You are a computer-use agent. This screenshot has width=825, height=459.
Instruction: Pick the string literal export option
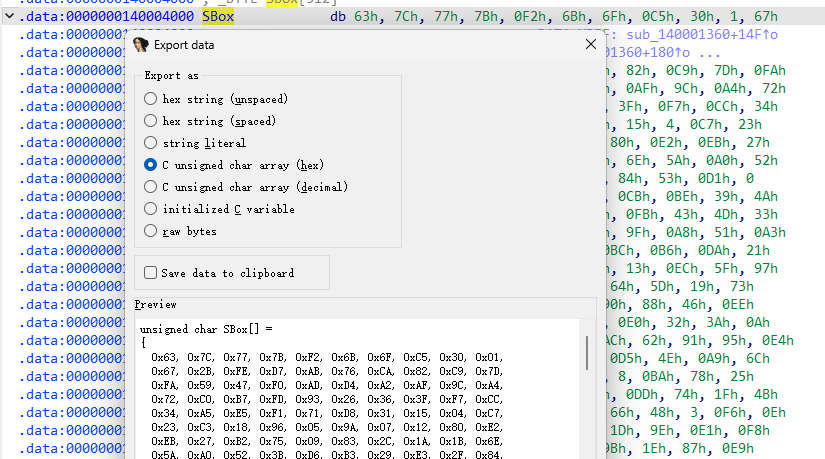151,143
